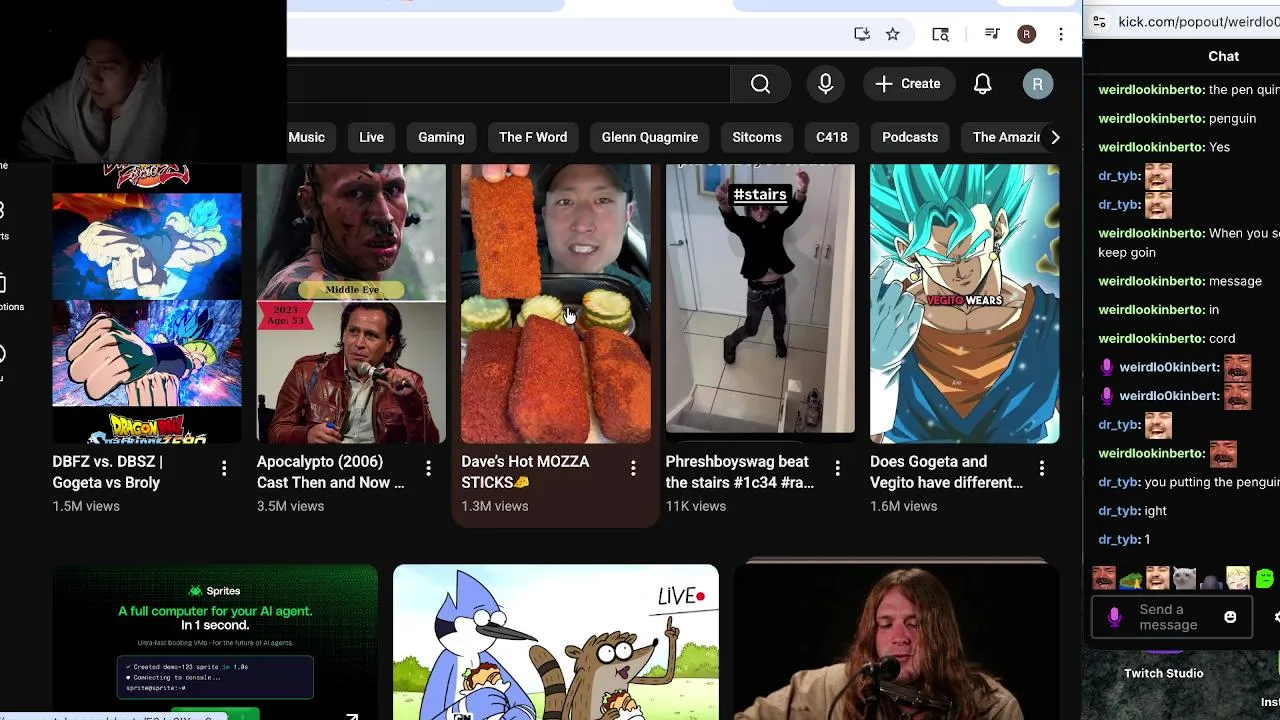The width and height of the screenshot is (1280, 720).
Task: Open the emoji picker in Kick chat
Action: pos(1230,617)
